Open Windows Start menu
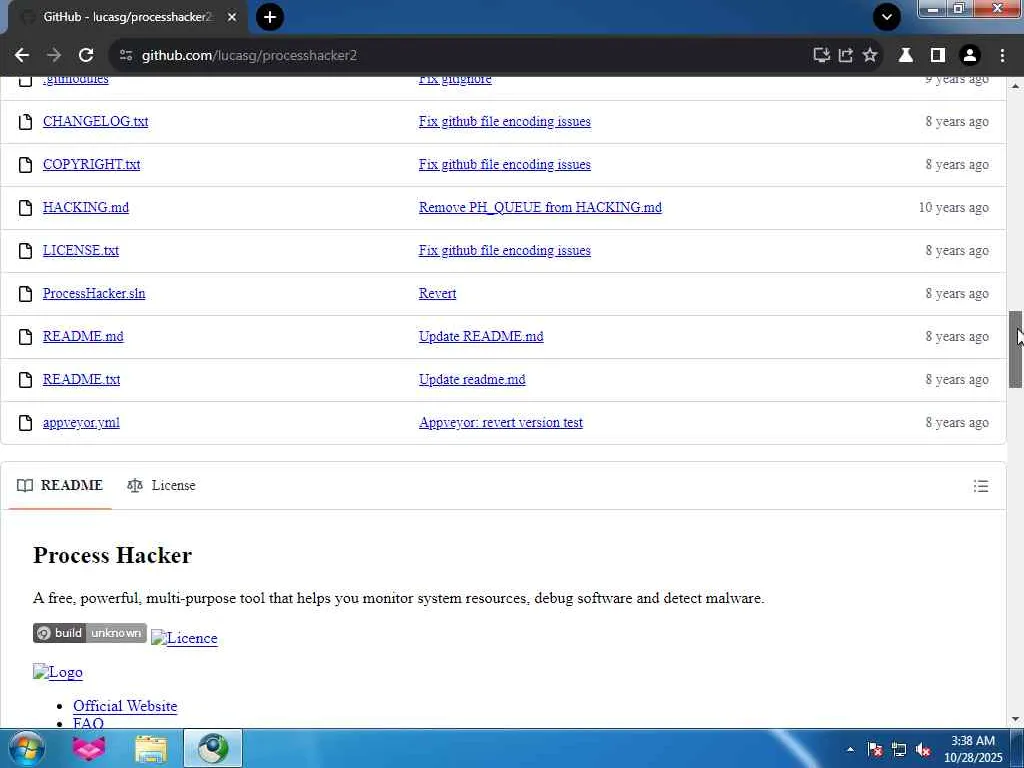 coord(26,748)
